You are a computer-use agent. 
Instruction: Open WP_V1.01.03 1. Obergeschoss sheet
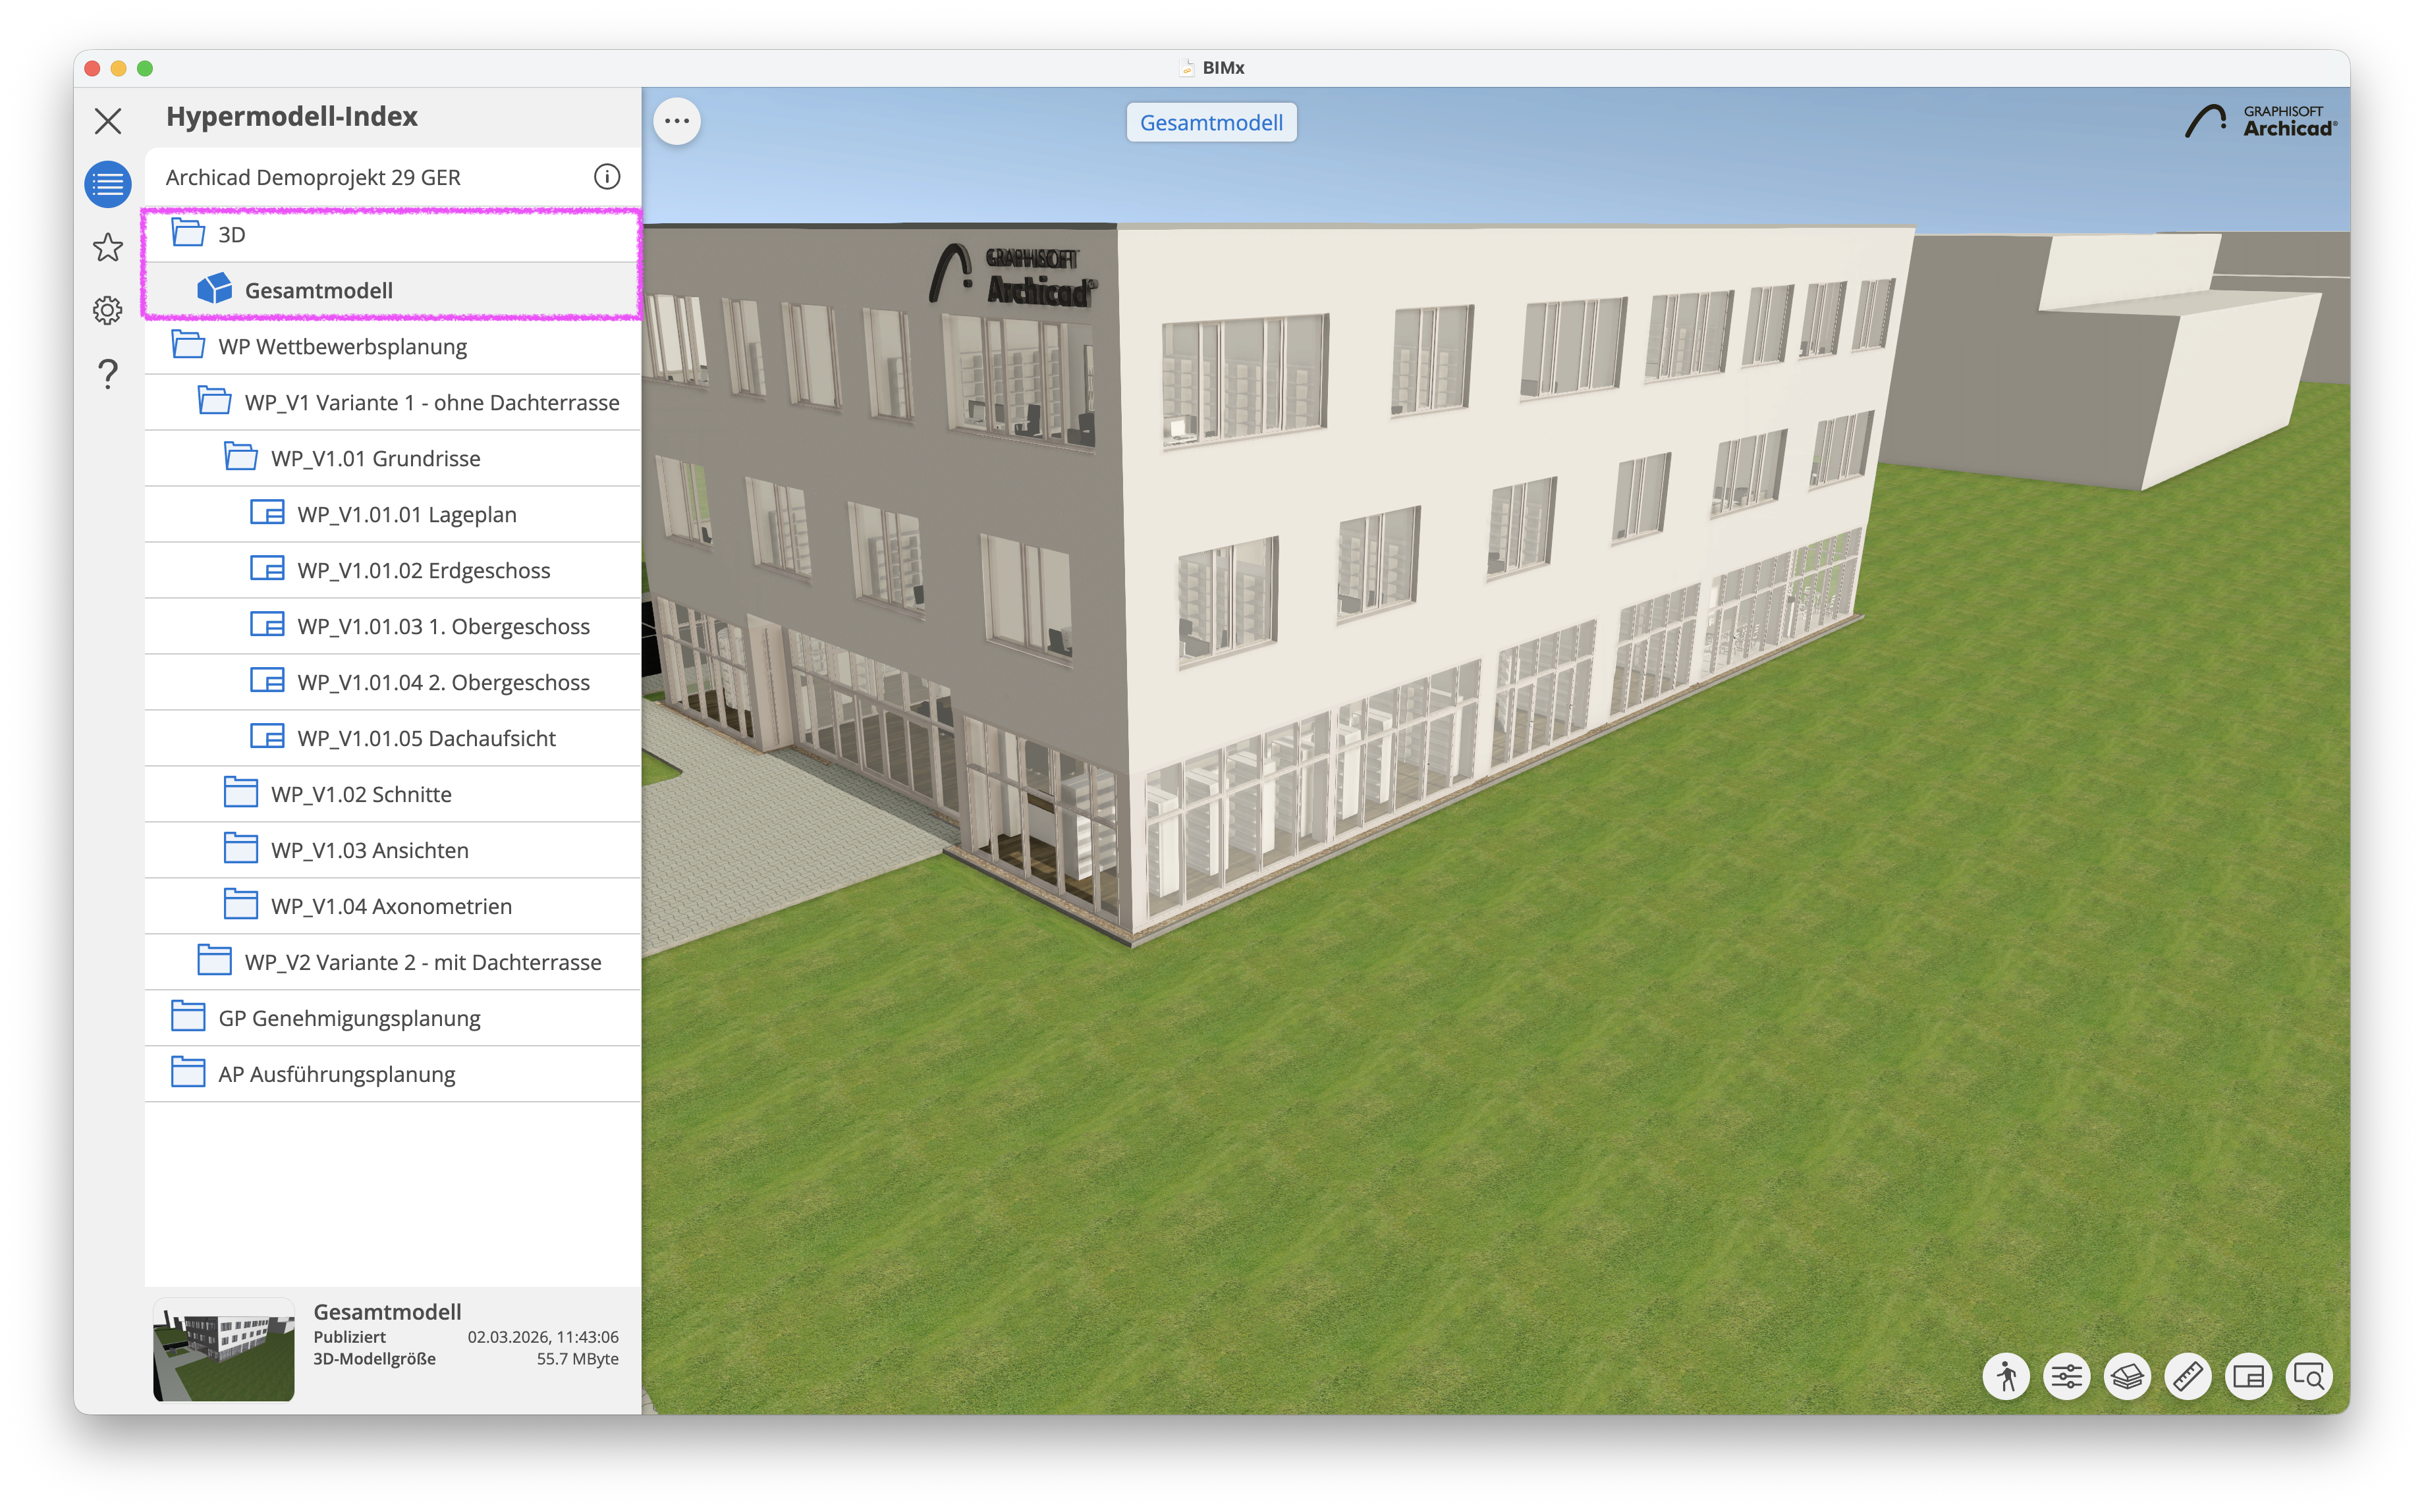coord(393,626)
